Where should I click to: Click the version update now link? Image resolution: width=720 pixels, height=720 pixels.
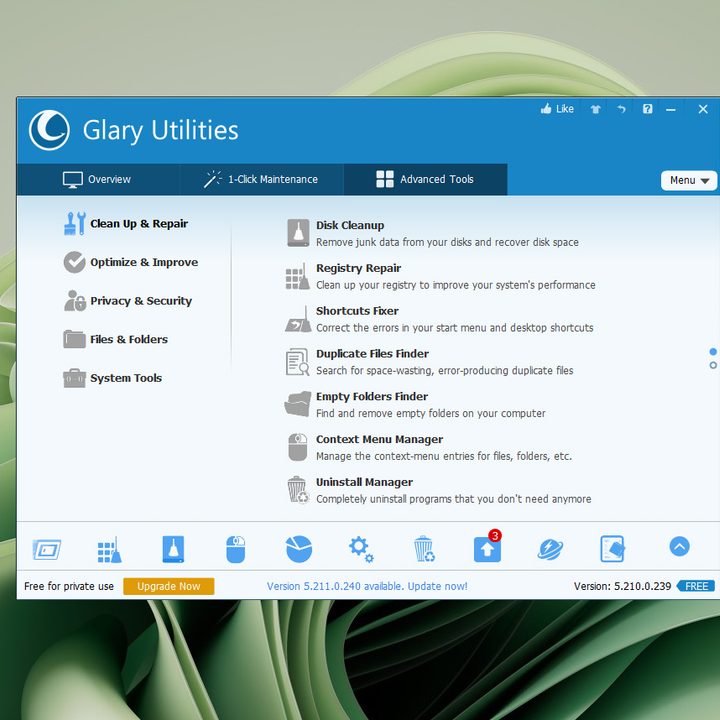pos(367,586)
